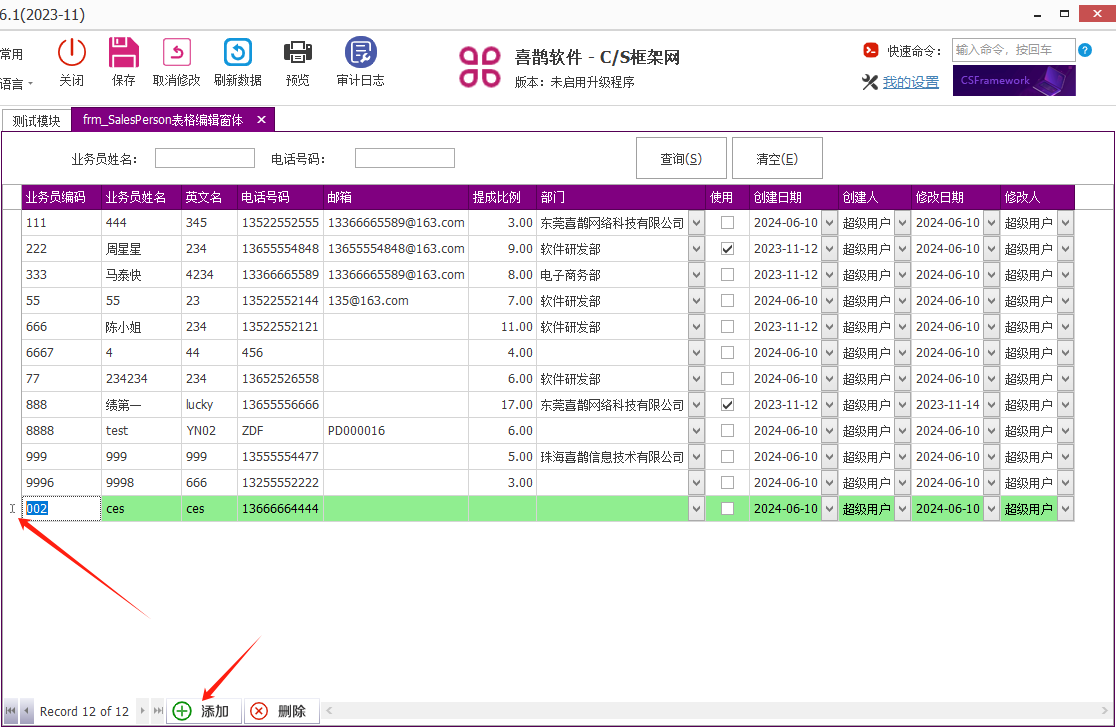The image size is (1116, 728).
Task: Open 部门 dropdown for row 111
Action: coord(696,223)
